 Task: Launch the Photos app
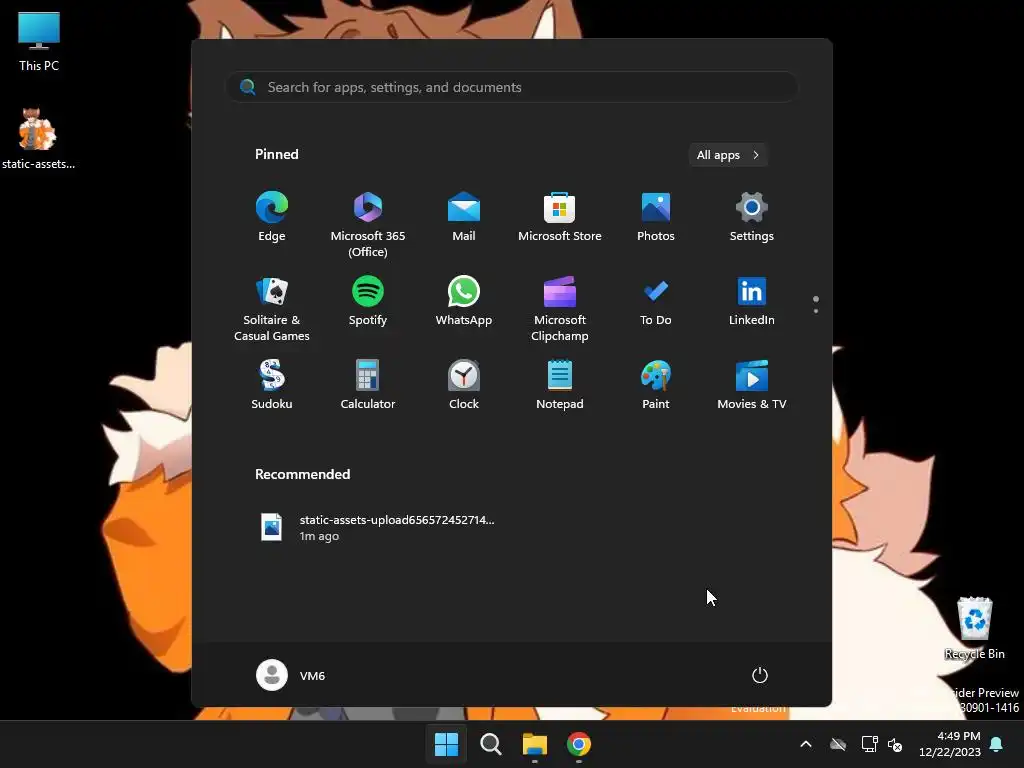pos(656,217)
